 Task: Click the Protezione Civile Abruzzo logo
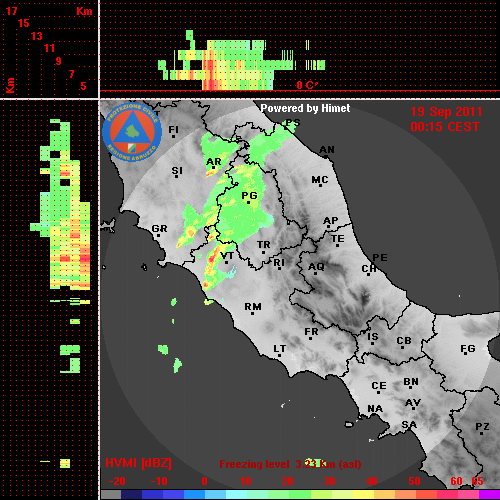click(132, 132)
